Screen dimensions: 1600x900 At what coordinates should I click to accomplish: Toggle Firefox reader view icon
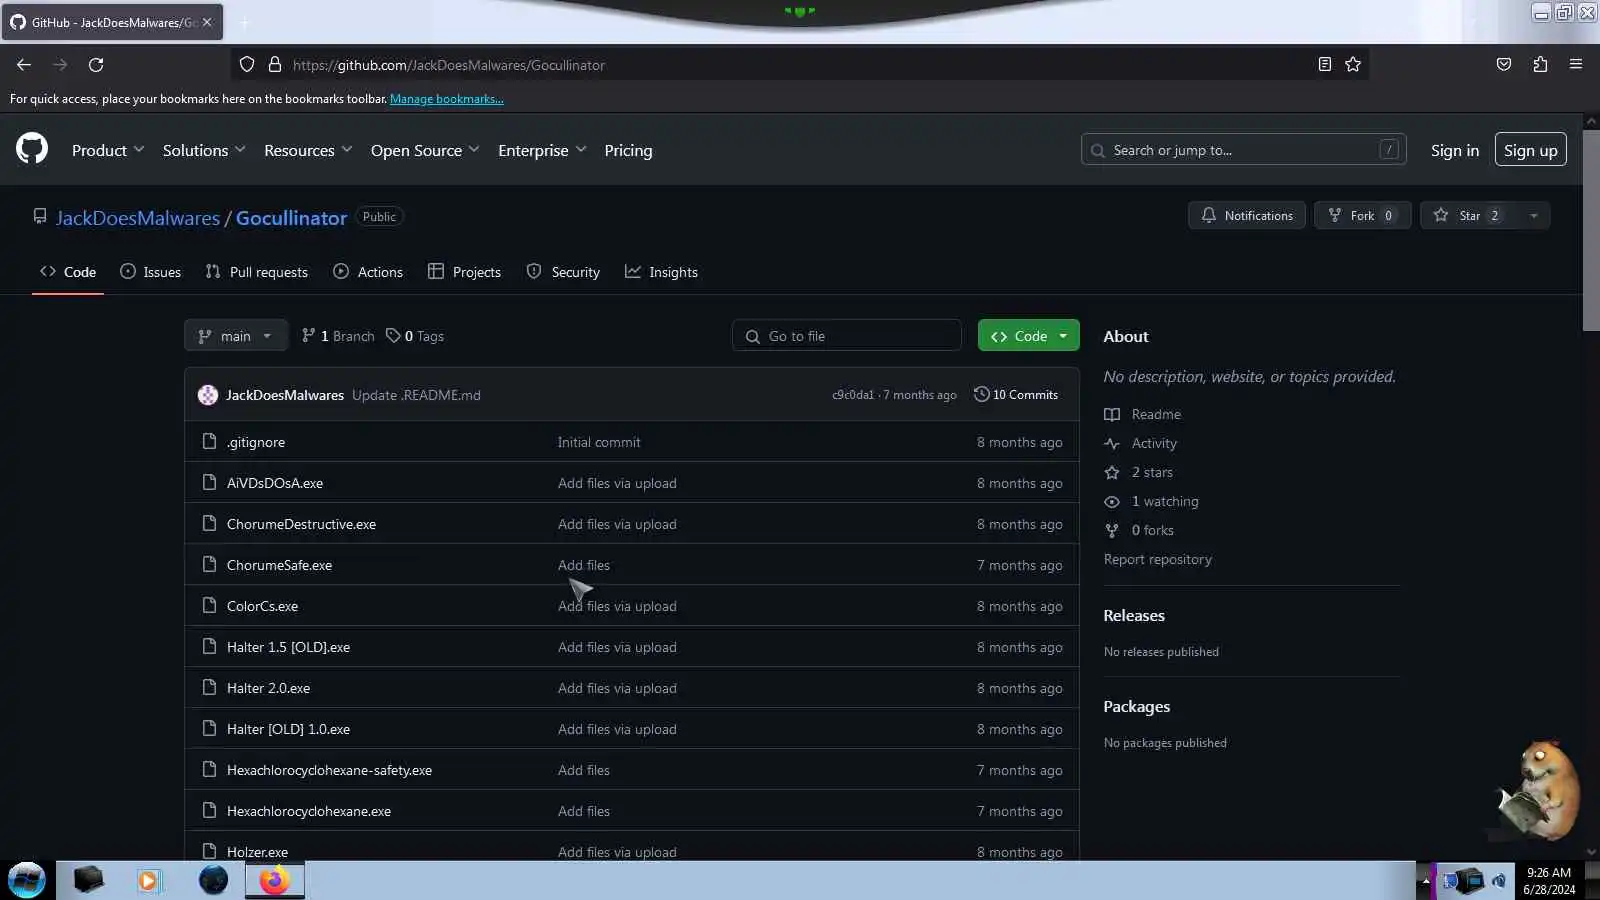coord(1325,65)
